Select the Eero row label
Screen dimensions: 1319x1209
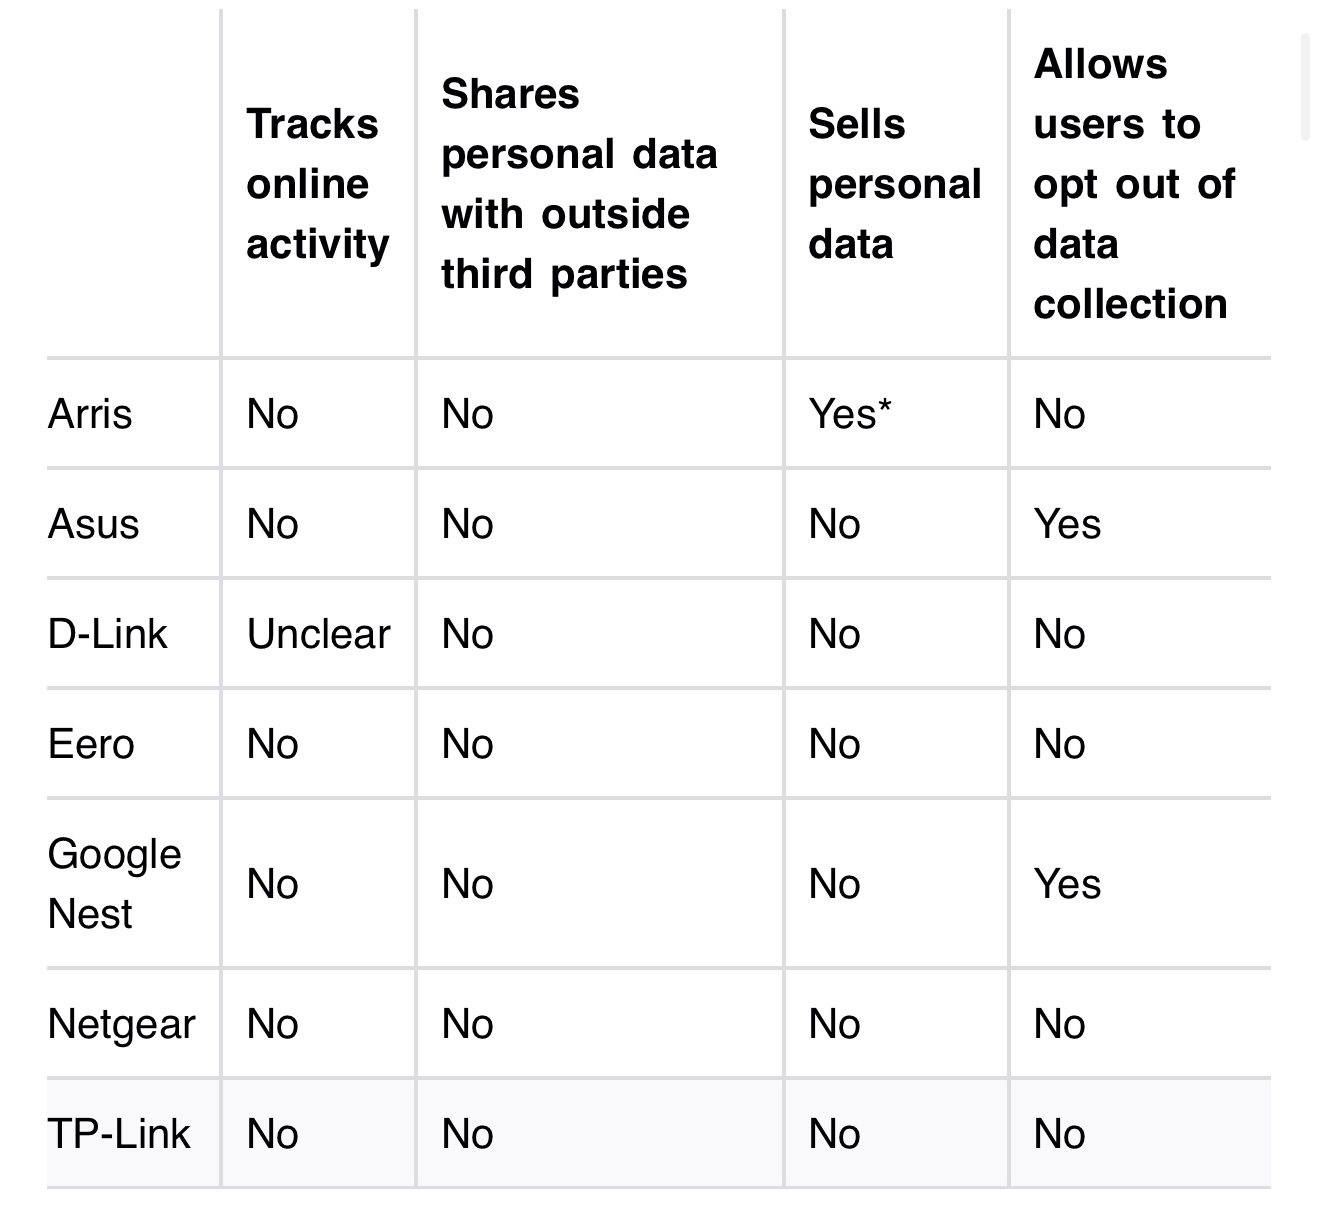point(91,744)
